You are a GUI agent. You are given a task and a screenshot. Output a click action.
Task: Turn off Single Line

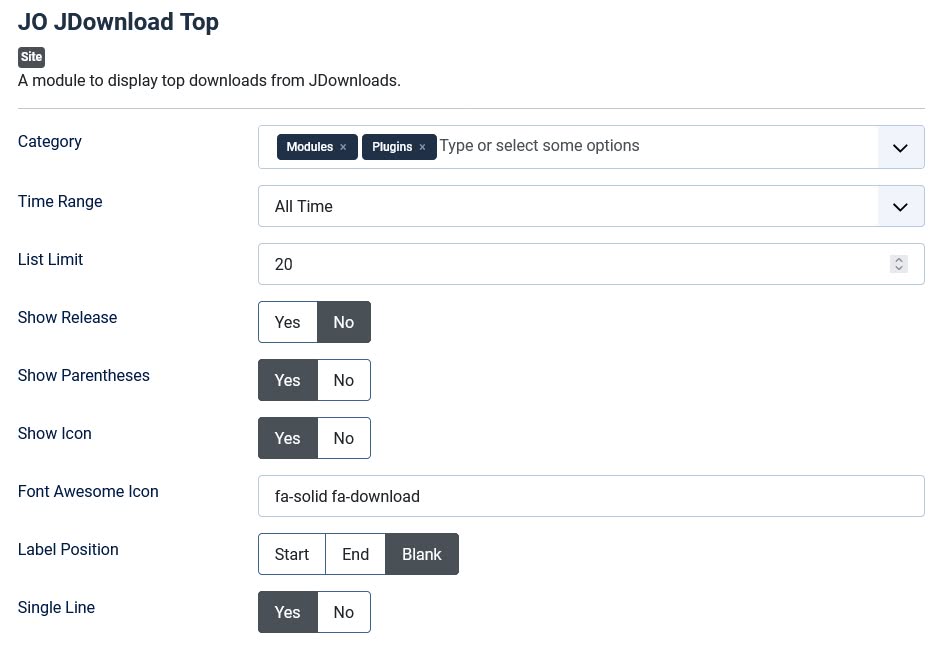click(343, 612)
